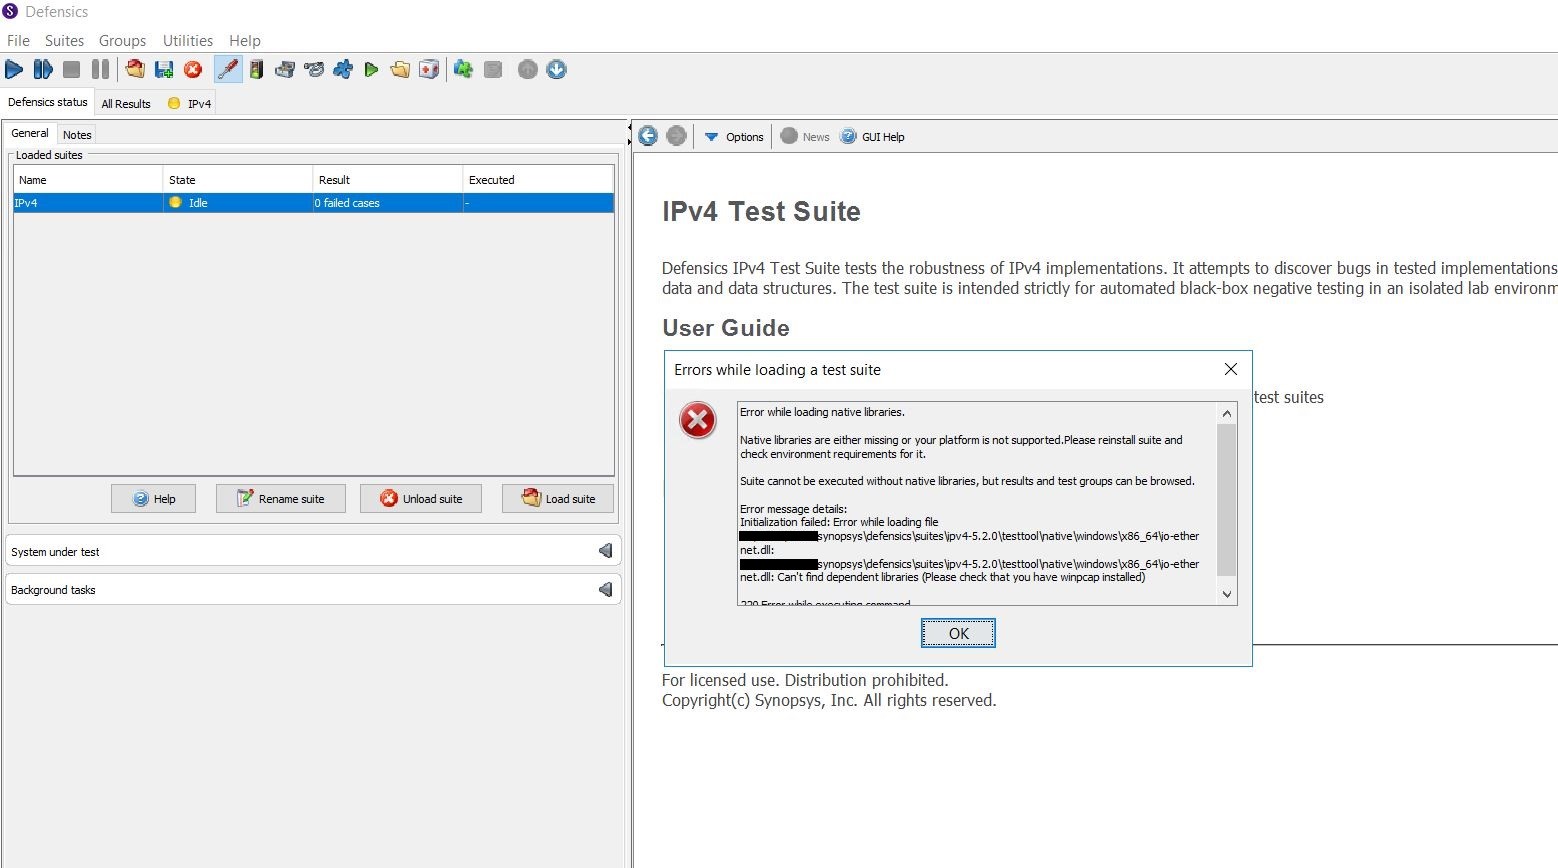Screen dimensions: 1558x868
Task: Open the Suites menu
Action: coord(64,41)
